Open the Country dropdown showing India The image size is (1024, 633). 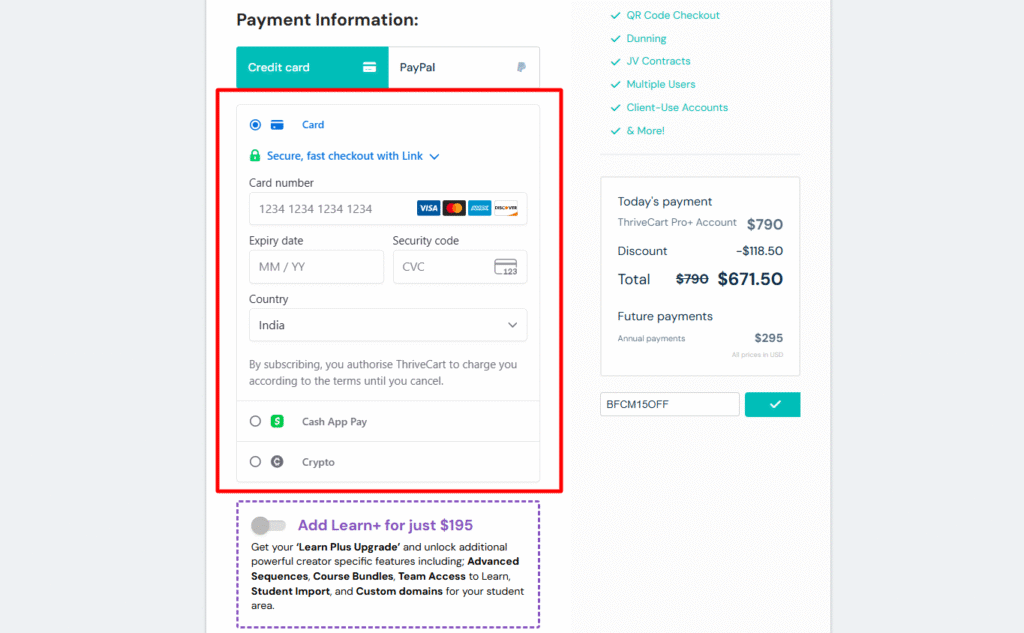tap(388, 325)
